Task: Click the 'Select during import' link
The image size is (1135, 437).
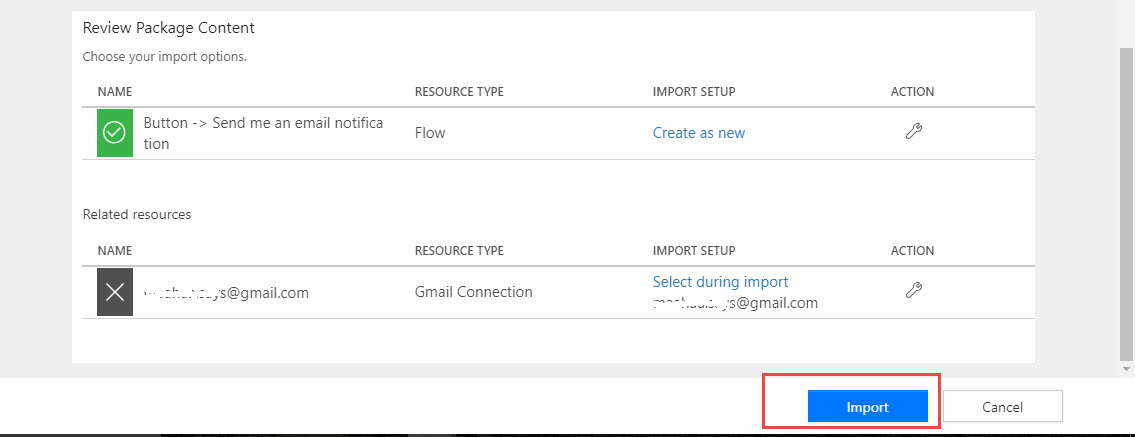Action: [720, 282]
